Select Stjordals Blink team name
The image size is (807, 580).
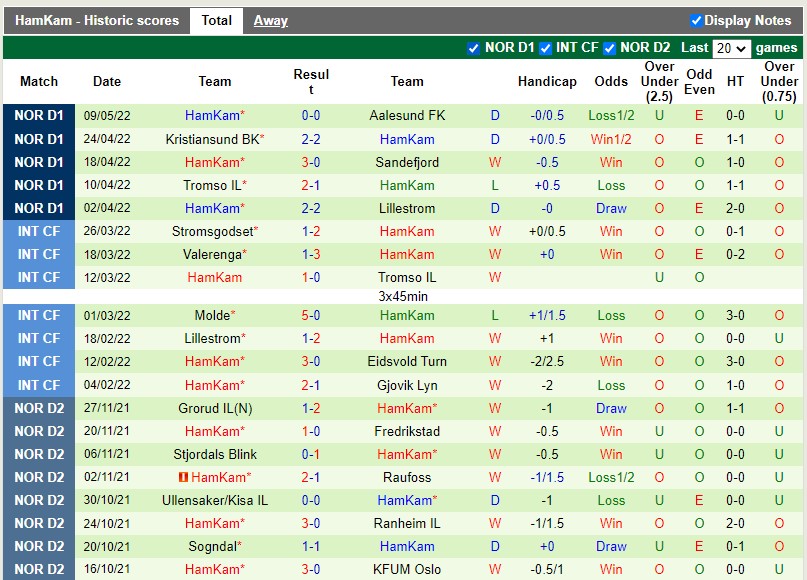coord(215,454)
